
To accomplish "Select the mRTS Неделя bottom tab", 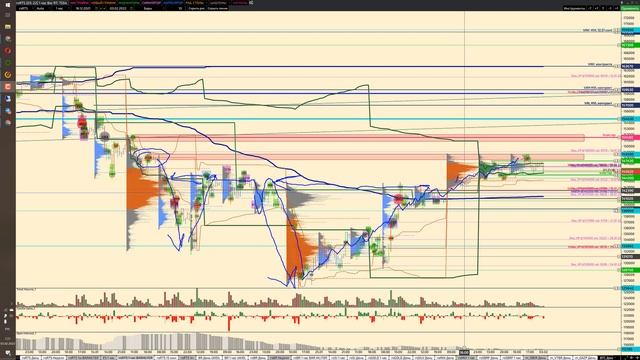I will (53, 358).
